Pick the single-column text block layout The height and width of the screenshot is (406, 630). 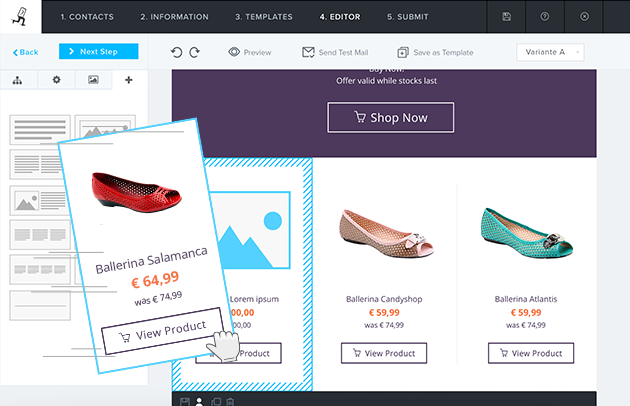pyautogui.click(x=40, y=129)
